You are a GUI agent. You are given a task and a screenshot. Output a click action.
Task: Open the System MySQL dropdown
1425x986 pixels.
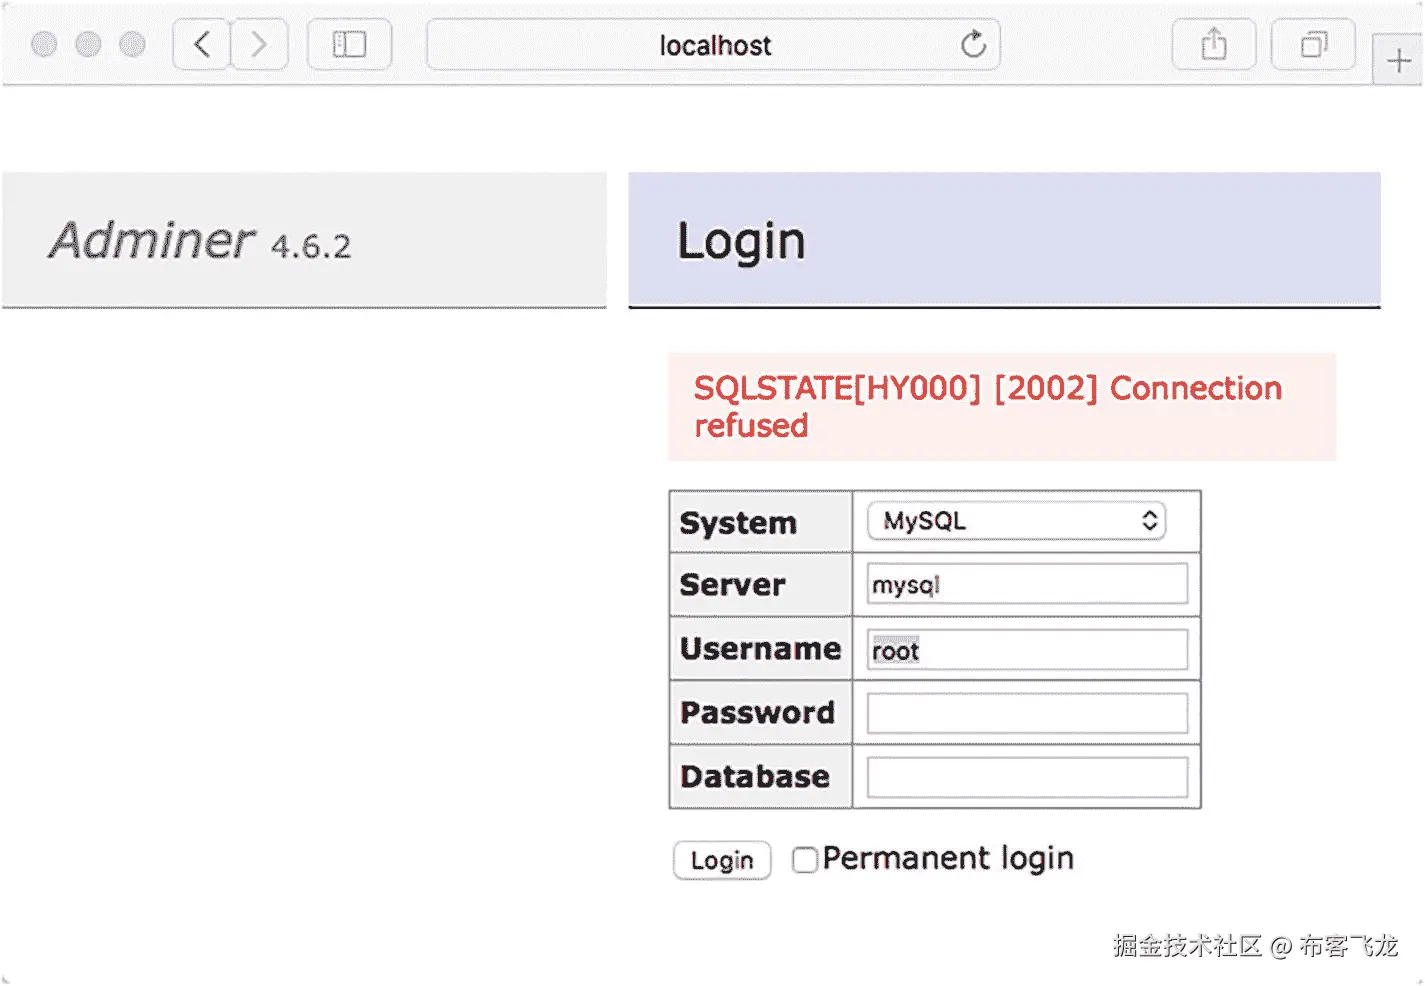(1016, 521)
